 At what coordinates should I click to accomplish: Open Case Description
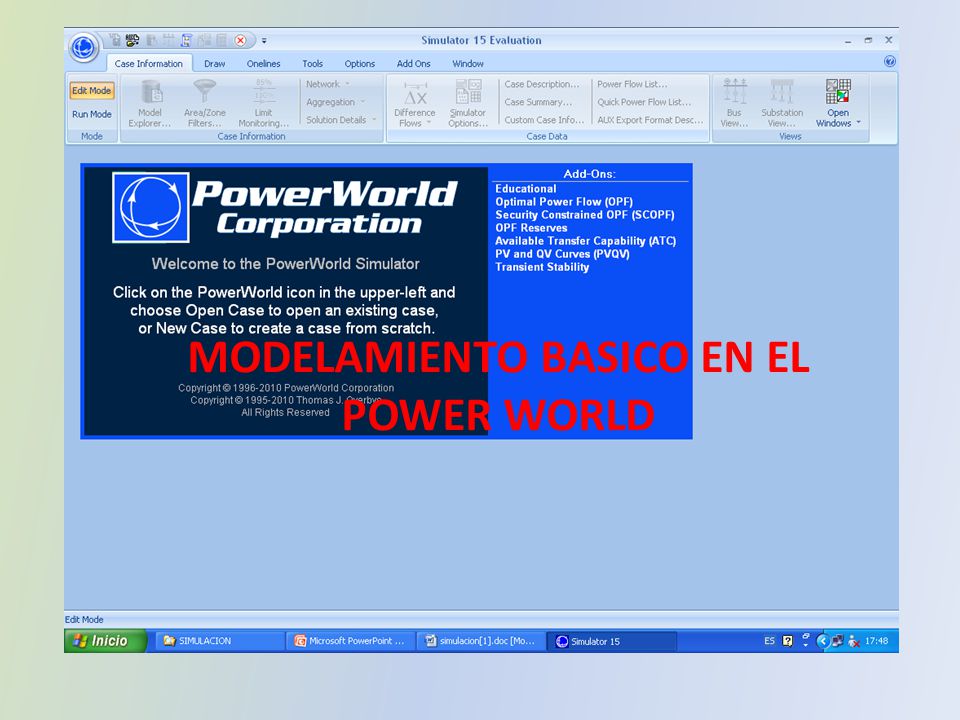(541, 84)
